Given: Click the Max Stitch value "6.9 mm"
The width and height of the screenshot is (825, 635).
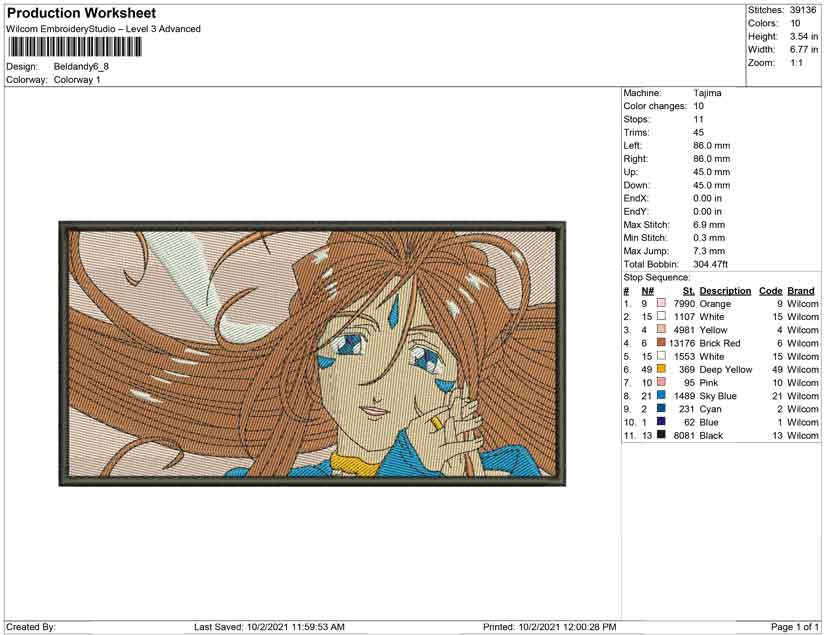Looking at the screenshot, I should (709, 225).
